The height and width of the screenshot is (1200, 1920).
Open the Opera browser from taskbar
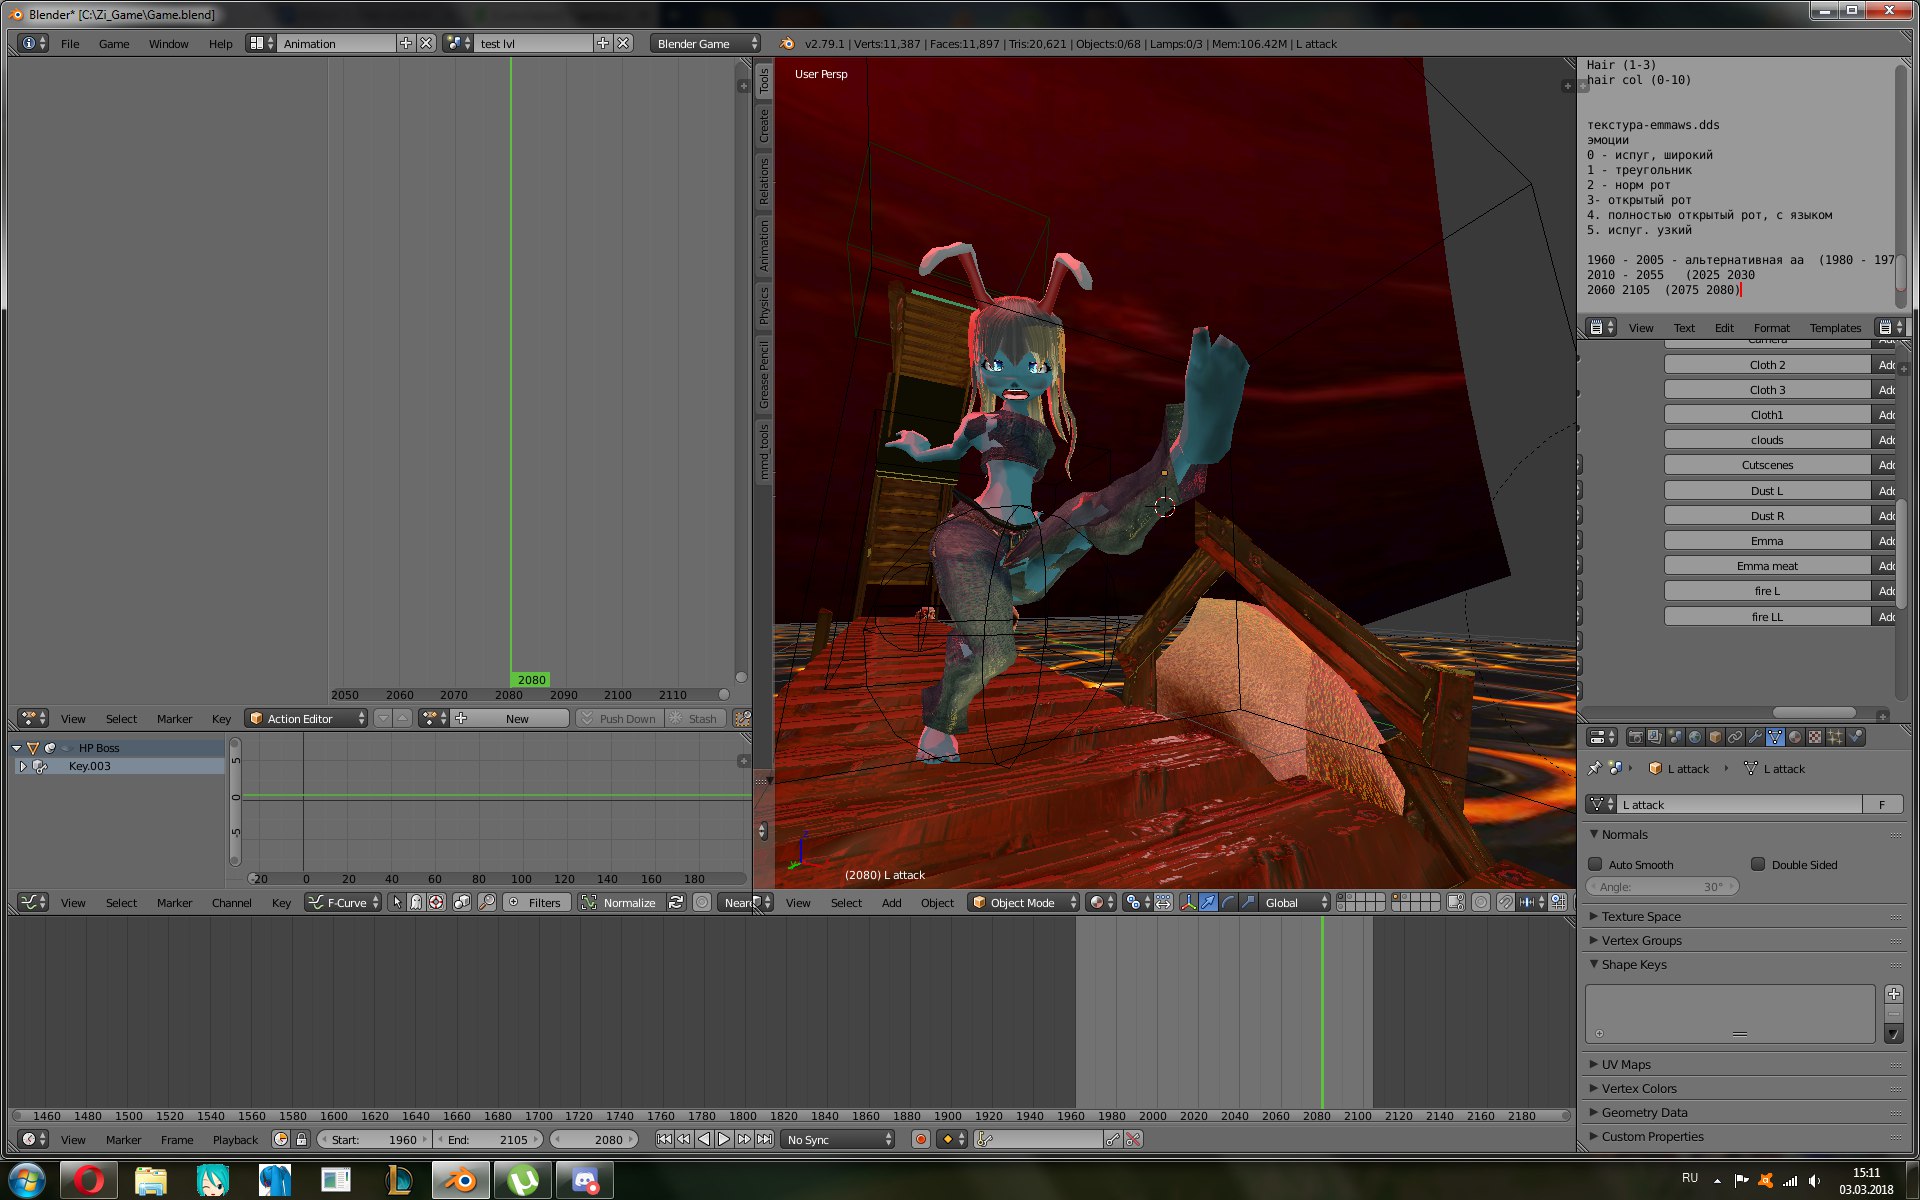tap(89, 1180)
